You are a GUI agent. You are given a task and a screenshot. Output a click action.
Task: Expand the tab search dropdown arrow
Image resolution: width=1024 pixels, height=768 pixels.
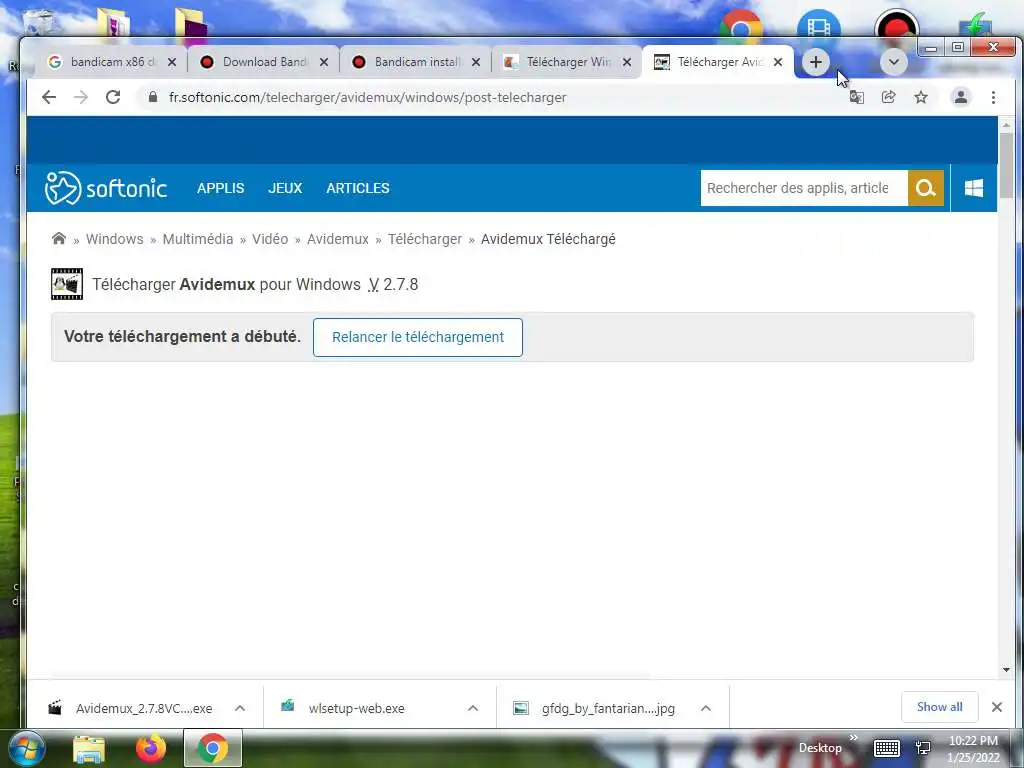click(x=893, y=62)
